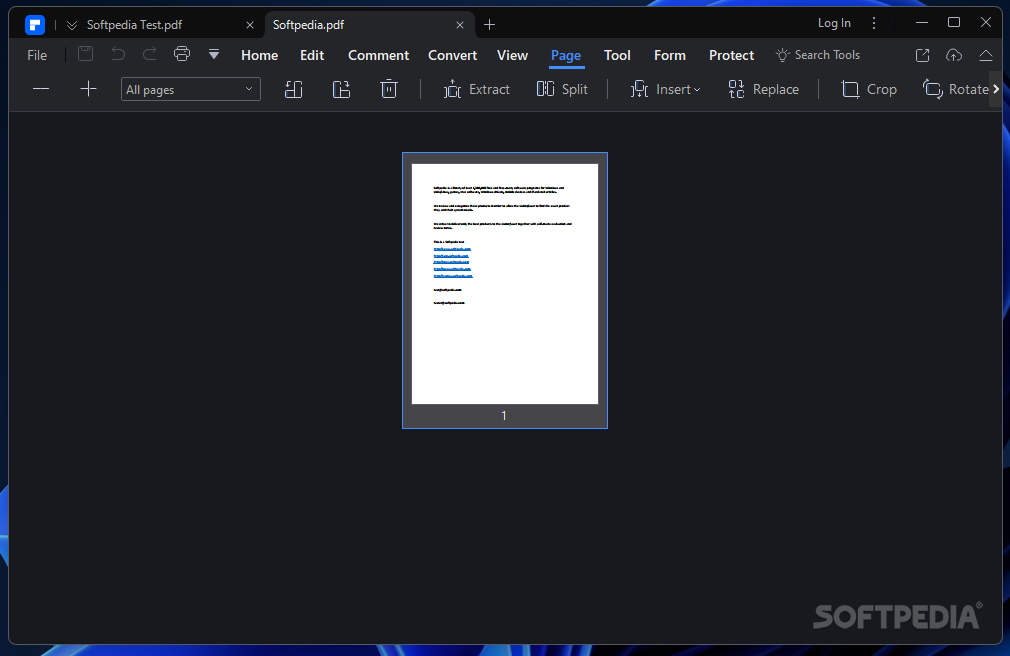This screenshot has width=1010, height=656.
Task: Click the Undo arrow icon
Action: pyautogui.click(x=118, y=53)
